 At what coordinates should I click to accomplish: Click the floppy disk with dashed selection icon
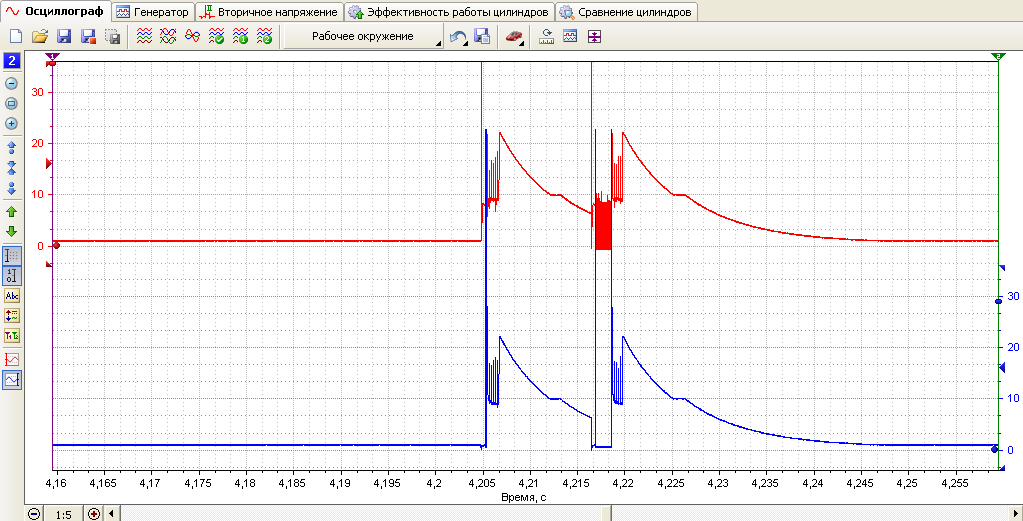point(112,37)
